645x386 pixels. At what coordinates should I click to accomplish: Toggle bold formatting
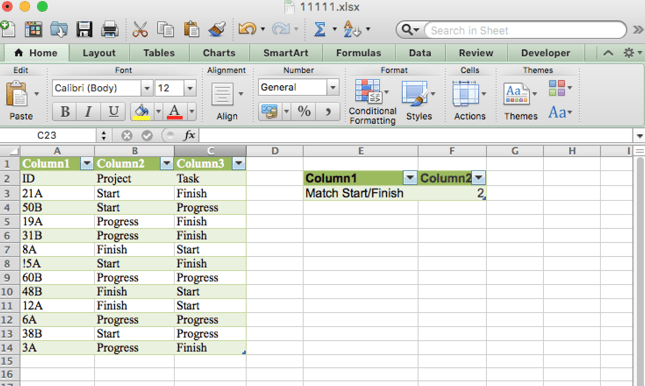pos(65,112)
